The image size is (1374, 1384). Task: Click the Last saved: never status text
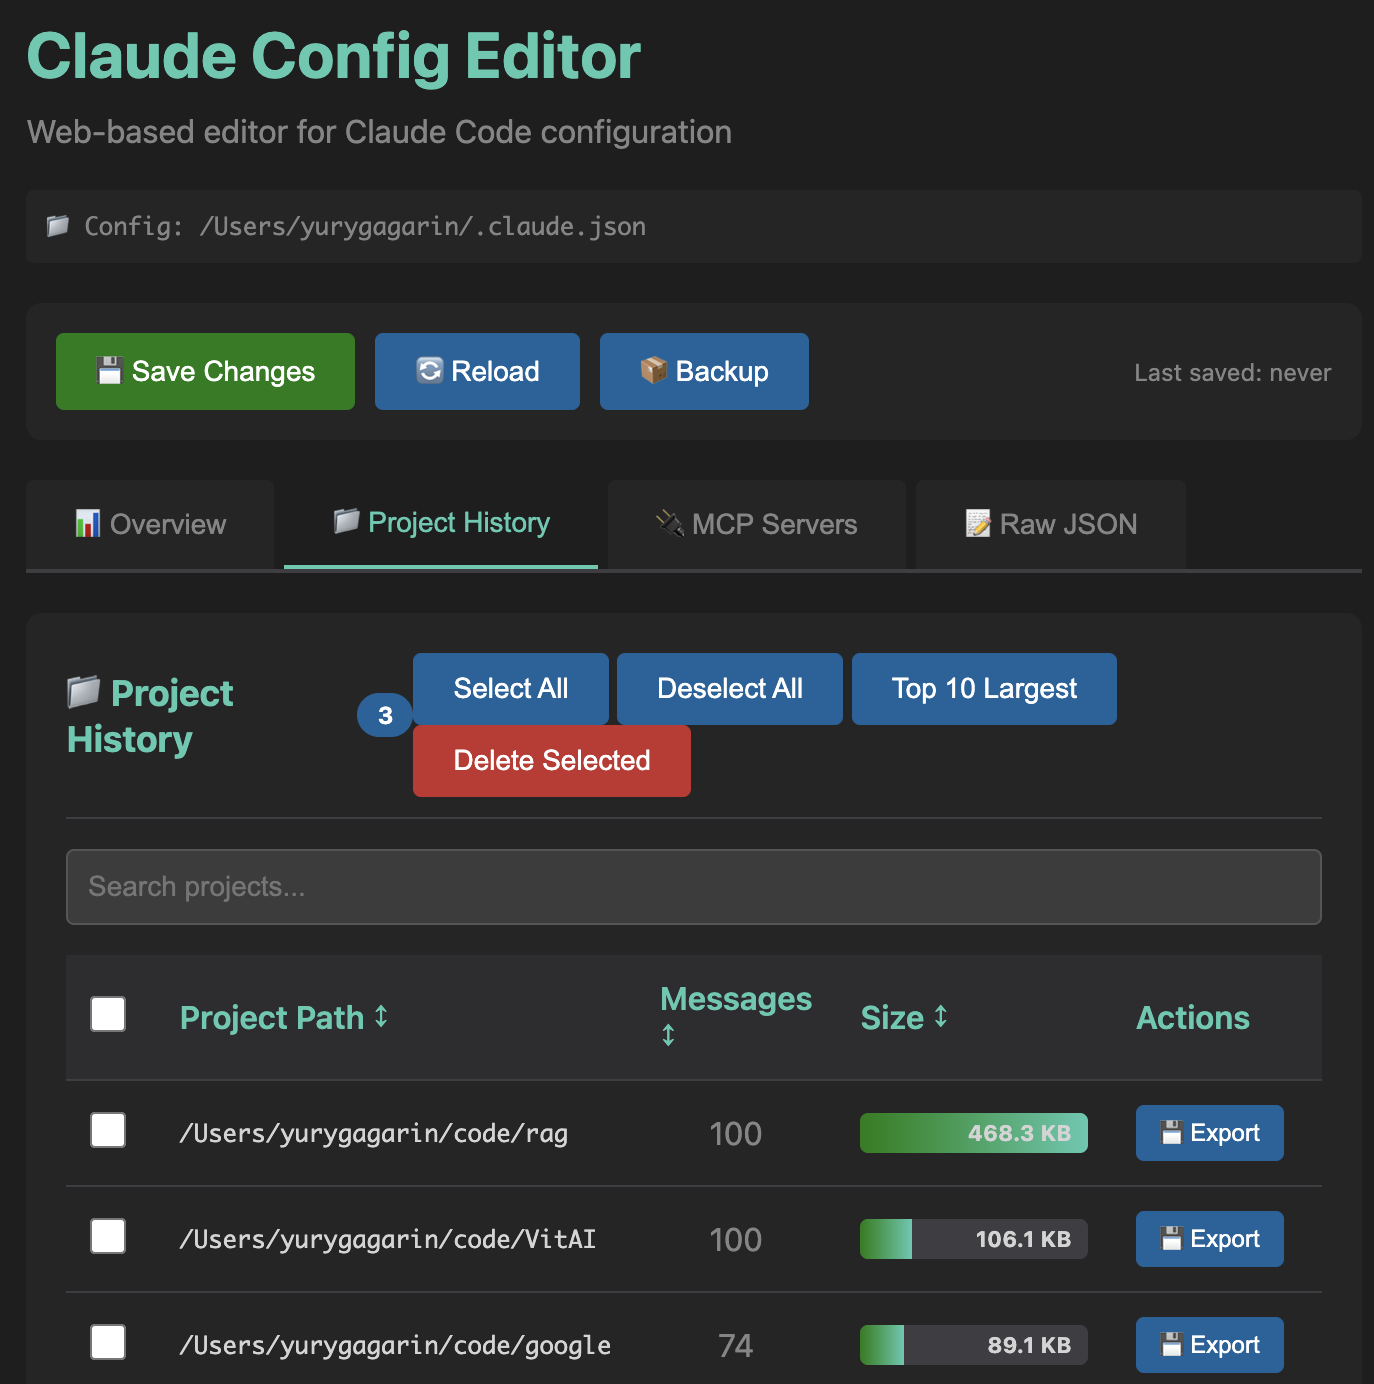[x=1233, y=373]
